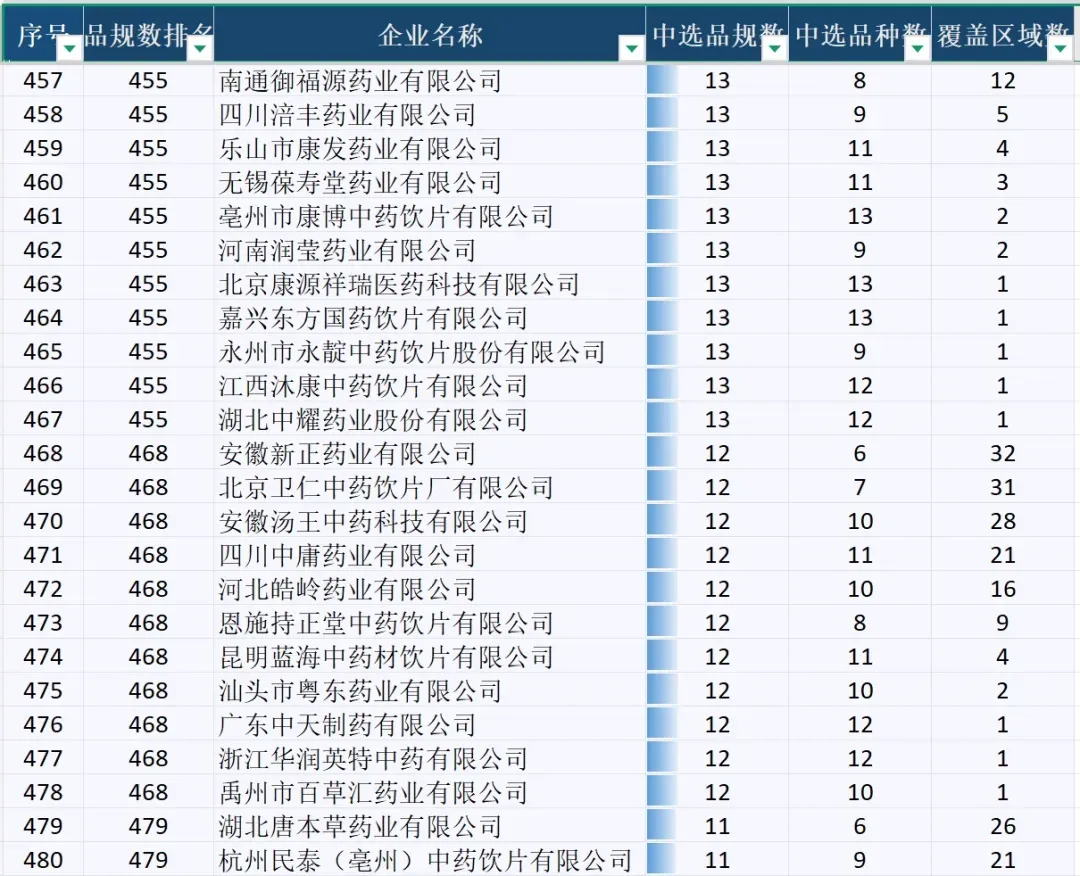Click coverage value 12 in 南通御福源 row
The height and width of the screenshot is (876, 1080).
(1003, 81)
